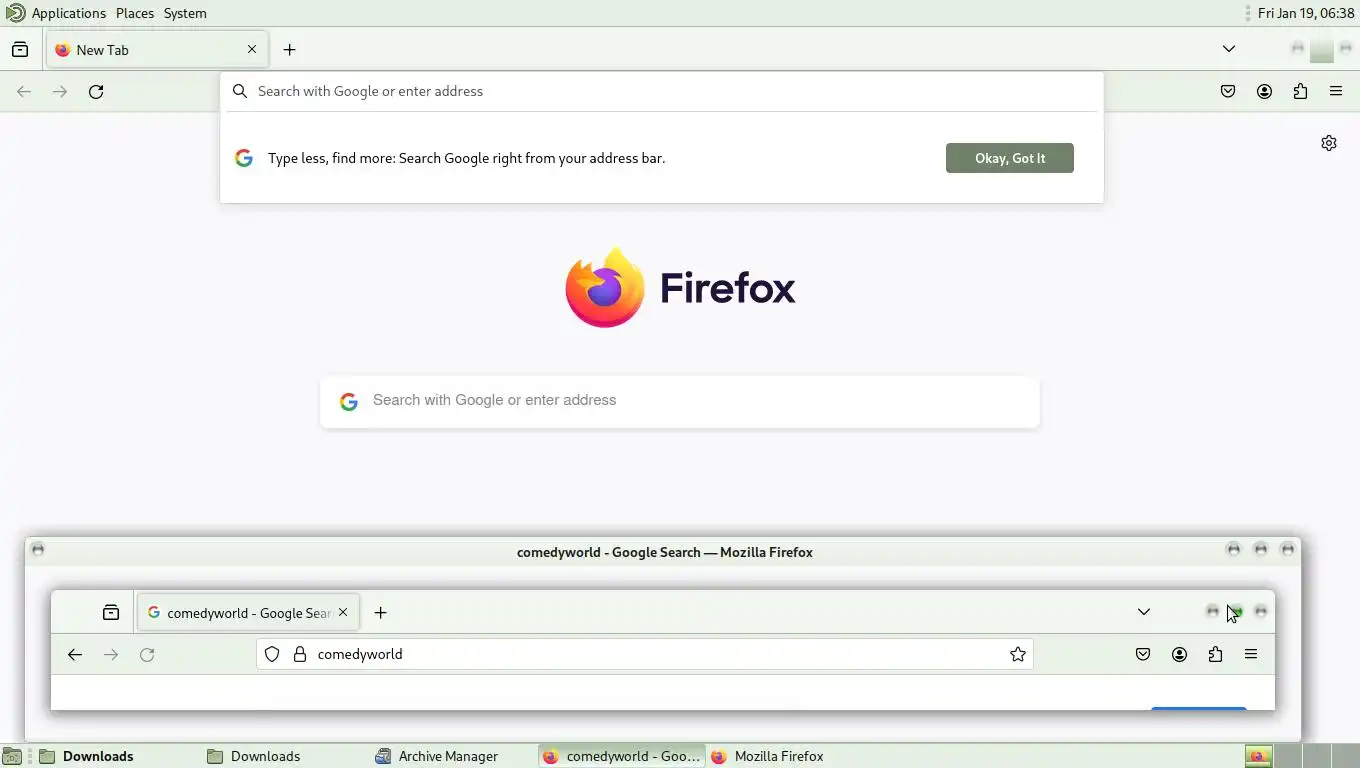Screen dimensions: 1360x768
Task: Go back in the comedyworld window
Action: [75, 654]
